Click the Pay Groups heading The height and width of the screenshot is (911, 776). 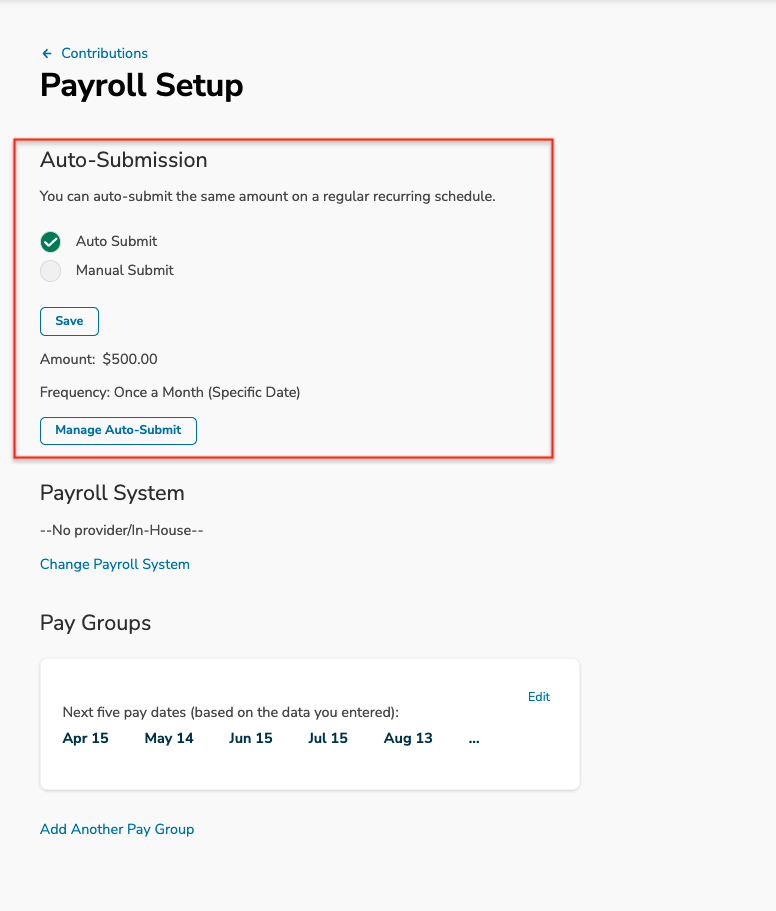click(x=95, y=623)
